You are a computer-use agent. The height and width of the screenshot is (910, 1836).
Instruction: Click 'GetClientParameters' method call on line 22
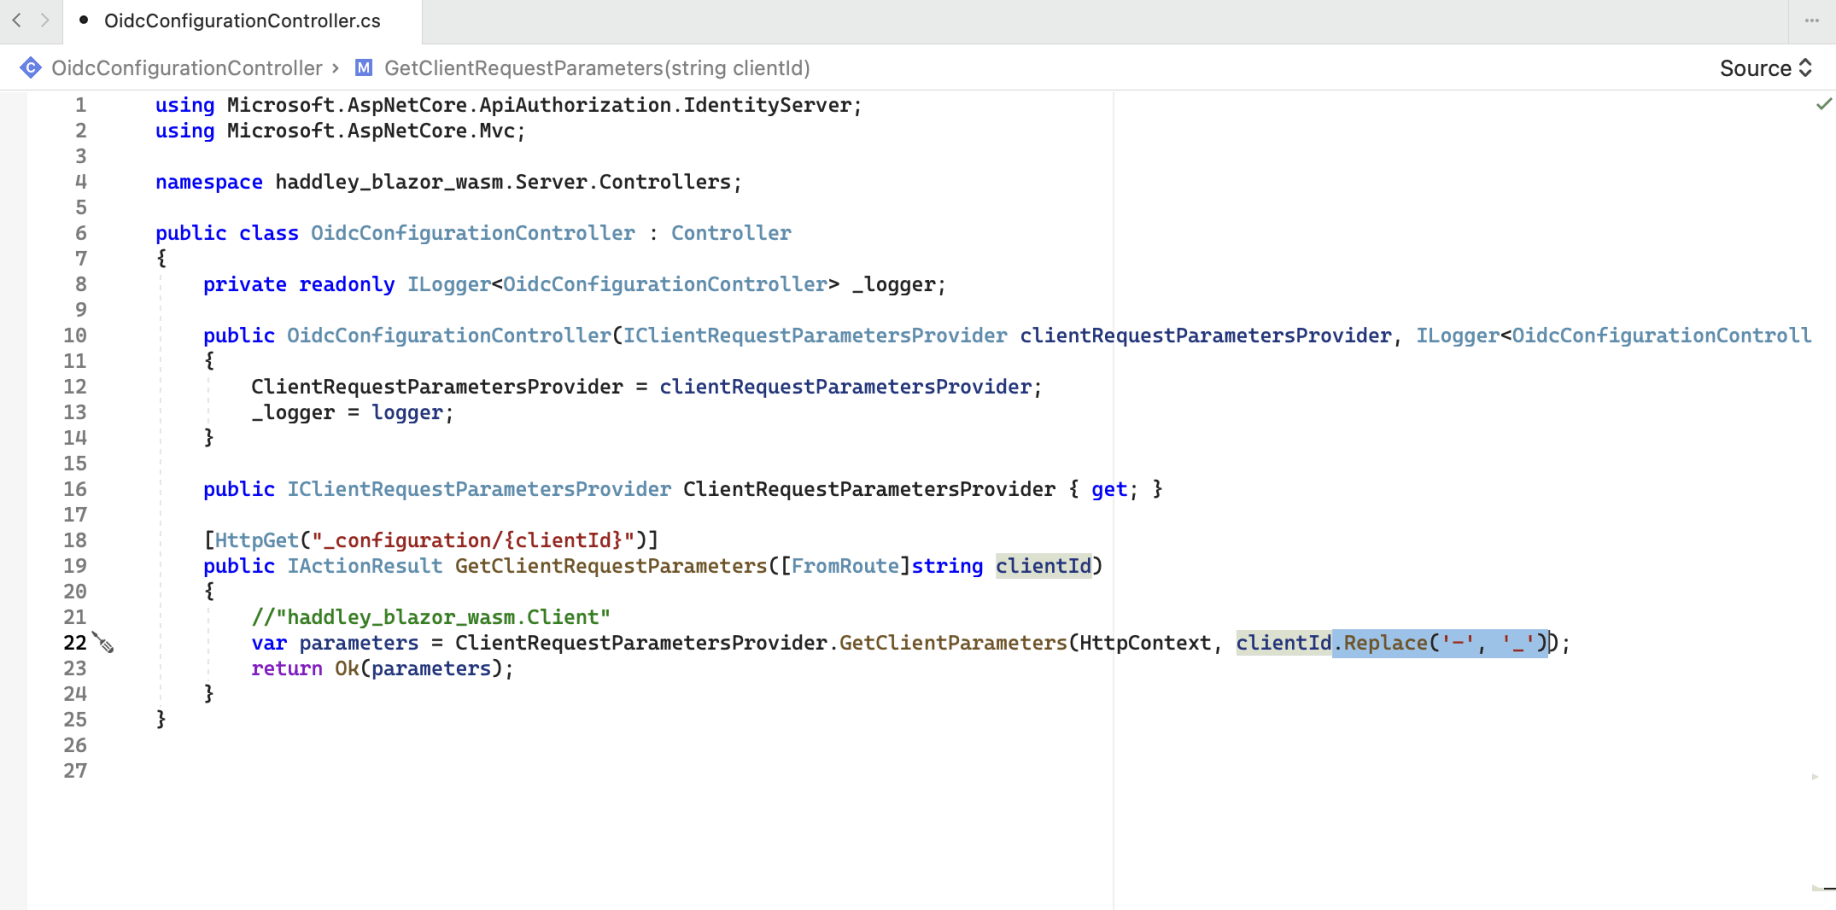pyautogui.click(x=953, y=643)
